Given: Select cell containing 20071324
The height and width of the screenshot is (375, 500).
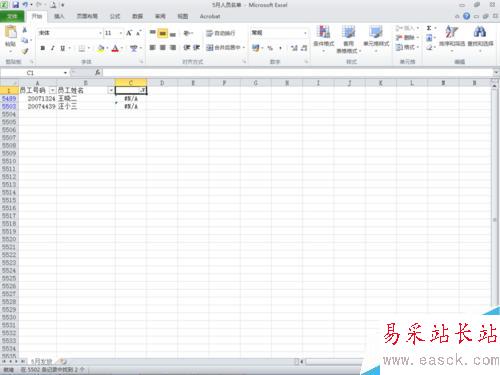Looking at the screenshot, I should (x=38, y=99).
